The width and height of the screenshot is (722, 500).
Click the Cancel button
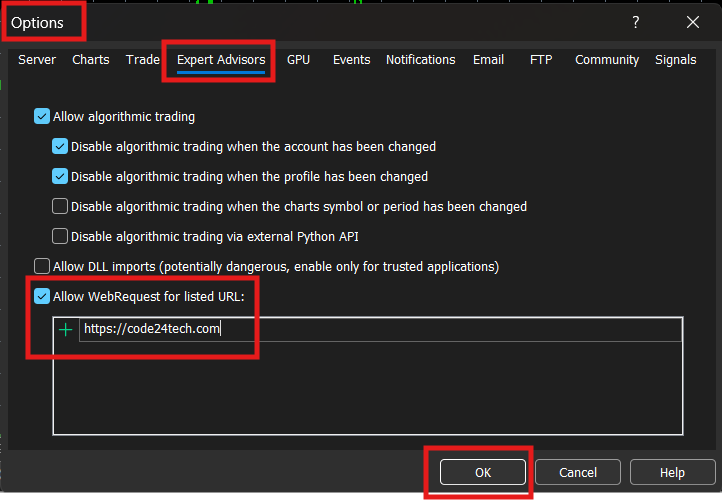coord(578,472)
